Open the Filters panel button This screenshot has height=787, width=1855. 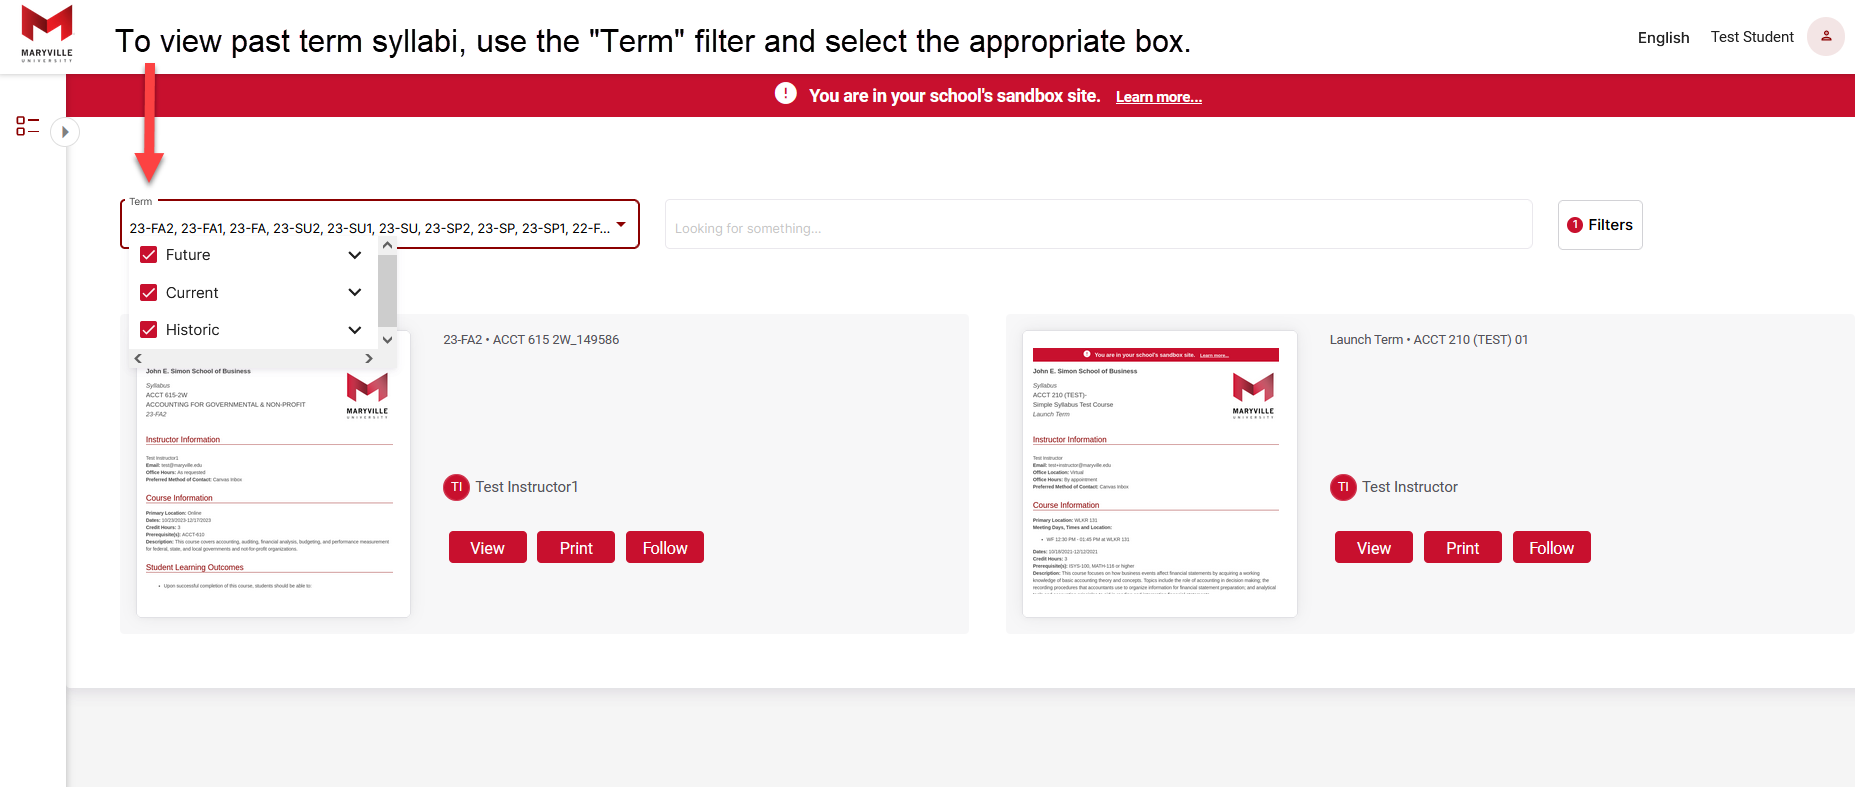[1600, 225]
